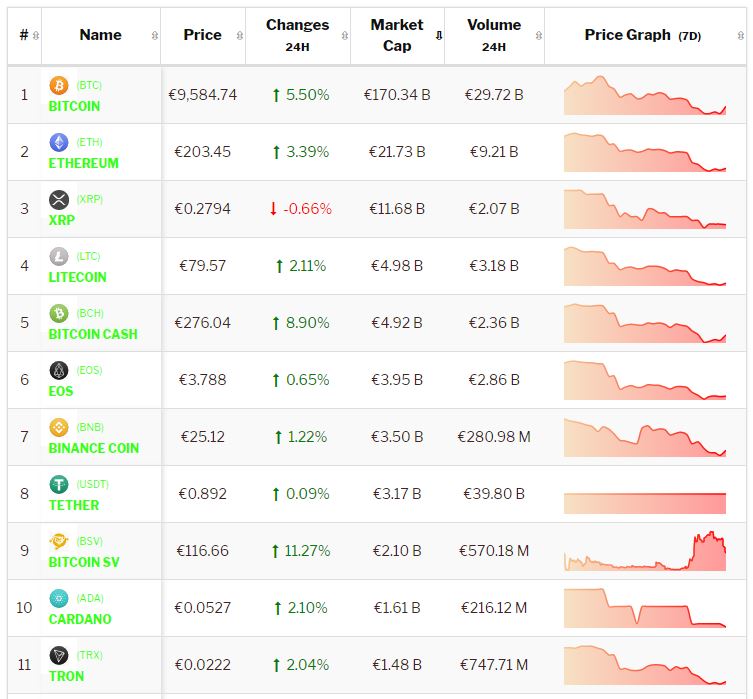Click the Changes 24H column header
The width and height of the screenshot is (753, 699).
point(297,35)
